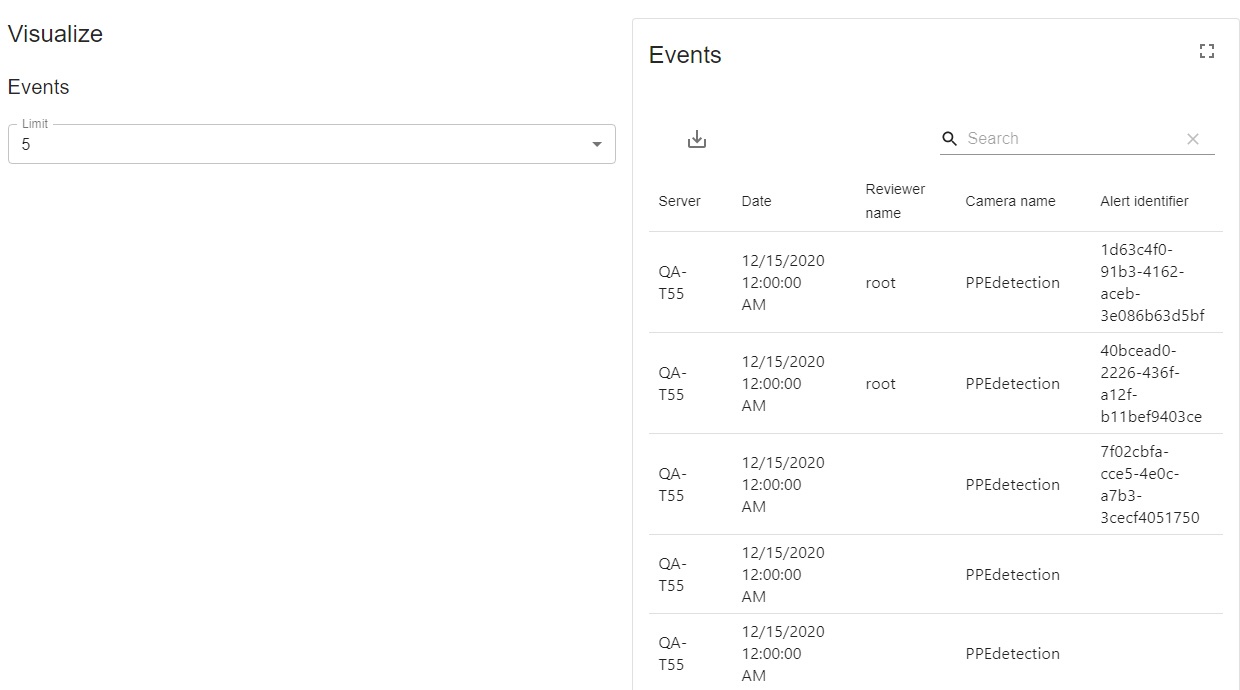Open the Limit dropdown arrow
This screenshot has width=1240, height=690.
pyautogui.click(x=597, y=145)
